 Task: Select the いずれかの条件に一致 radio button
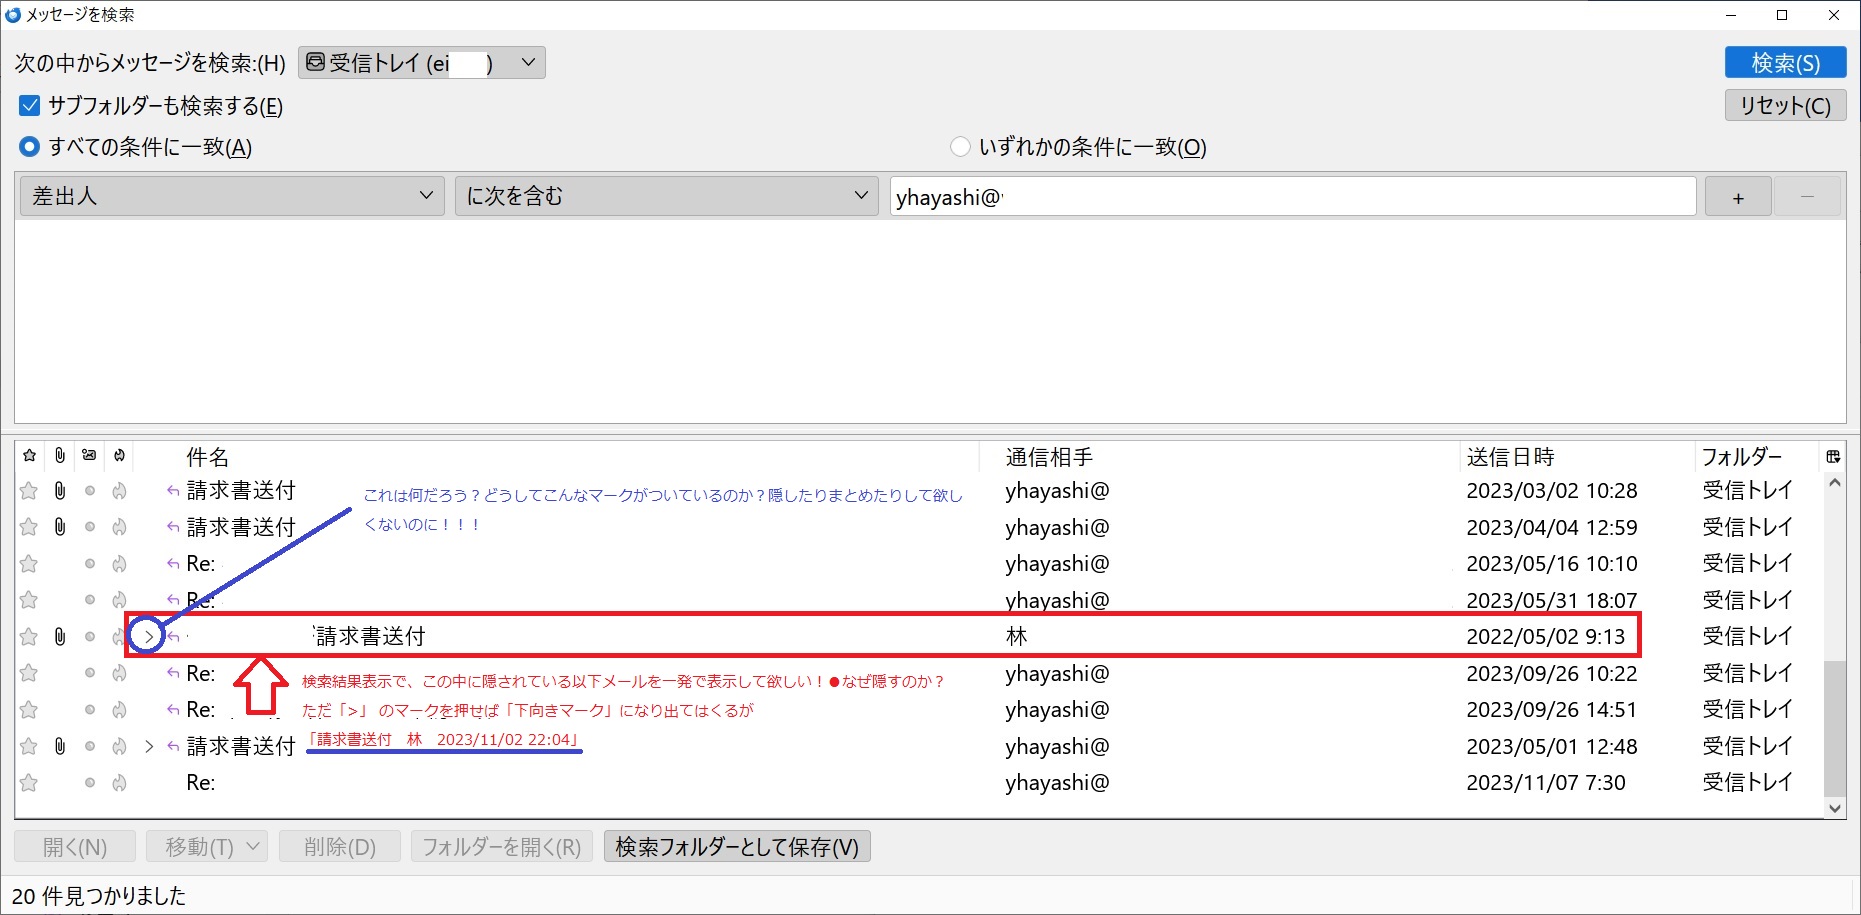point(960,147)
